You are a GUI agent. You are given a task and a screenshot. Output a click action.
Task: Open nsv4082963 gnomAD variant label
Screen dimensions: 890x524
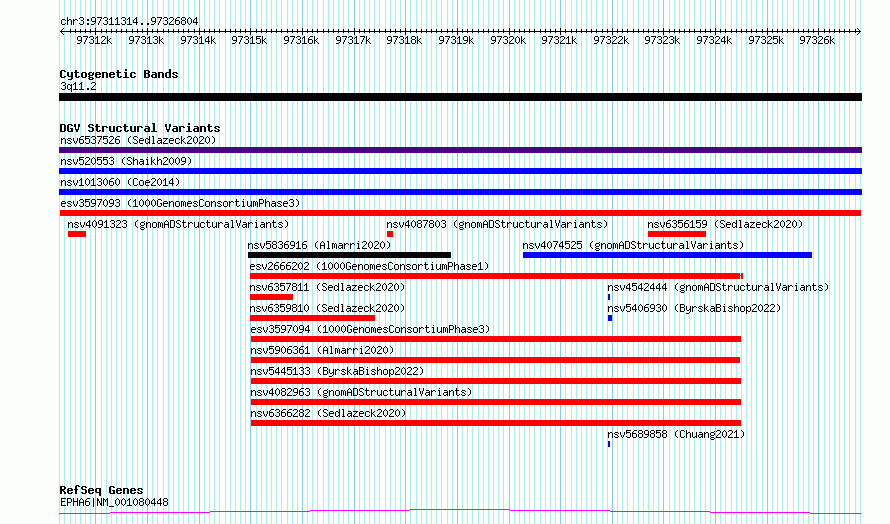coord(361,392)
